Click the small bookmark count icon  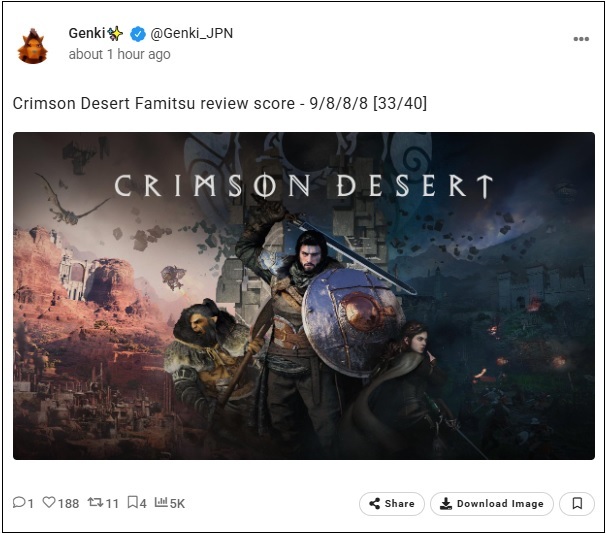133,502
